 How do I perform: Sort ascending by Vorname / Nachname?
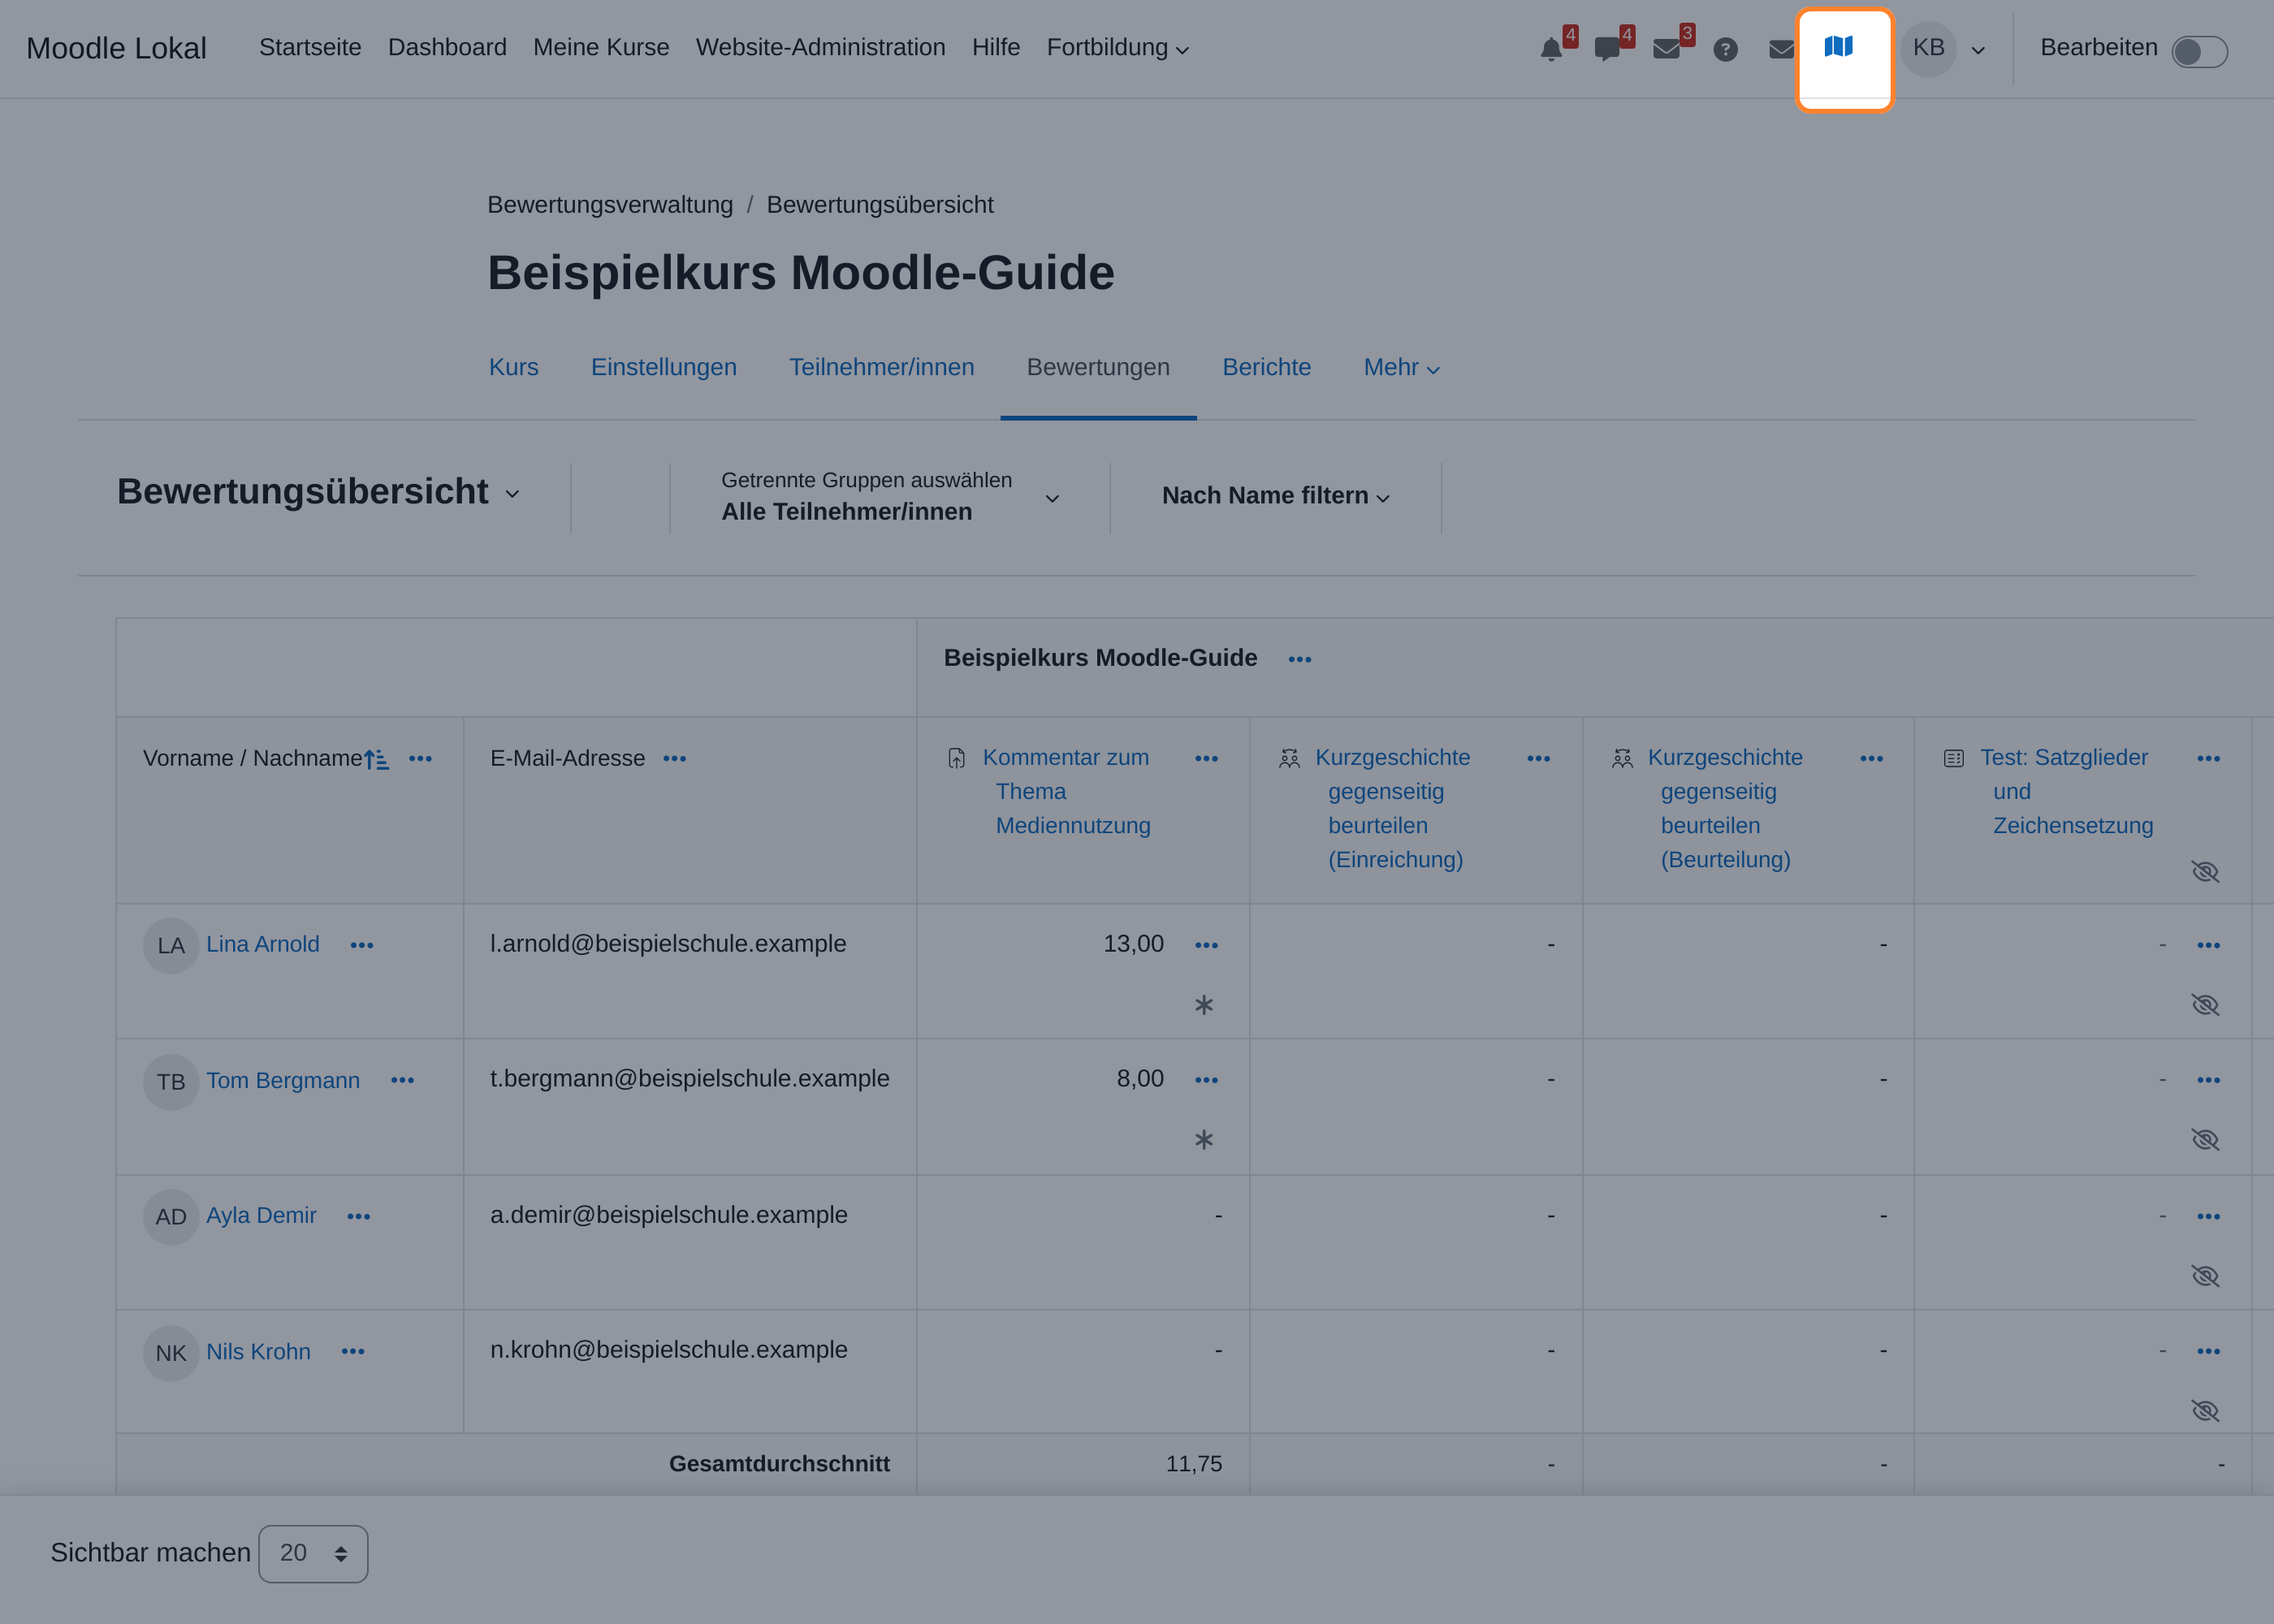[376, 759]
